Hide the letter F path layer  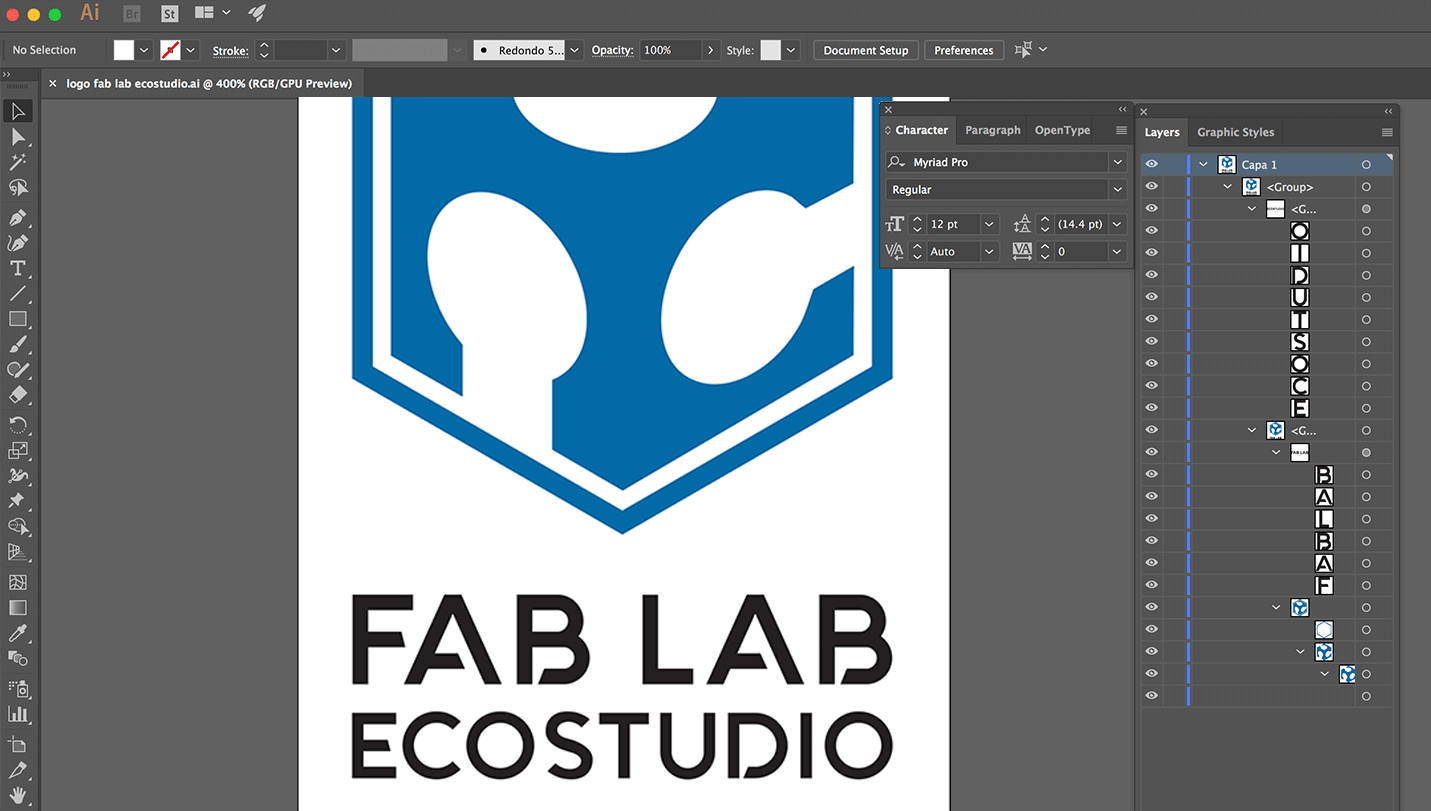[x=1152, y=585]
